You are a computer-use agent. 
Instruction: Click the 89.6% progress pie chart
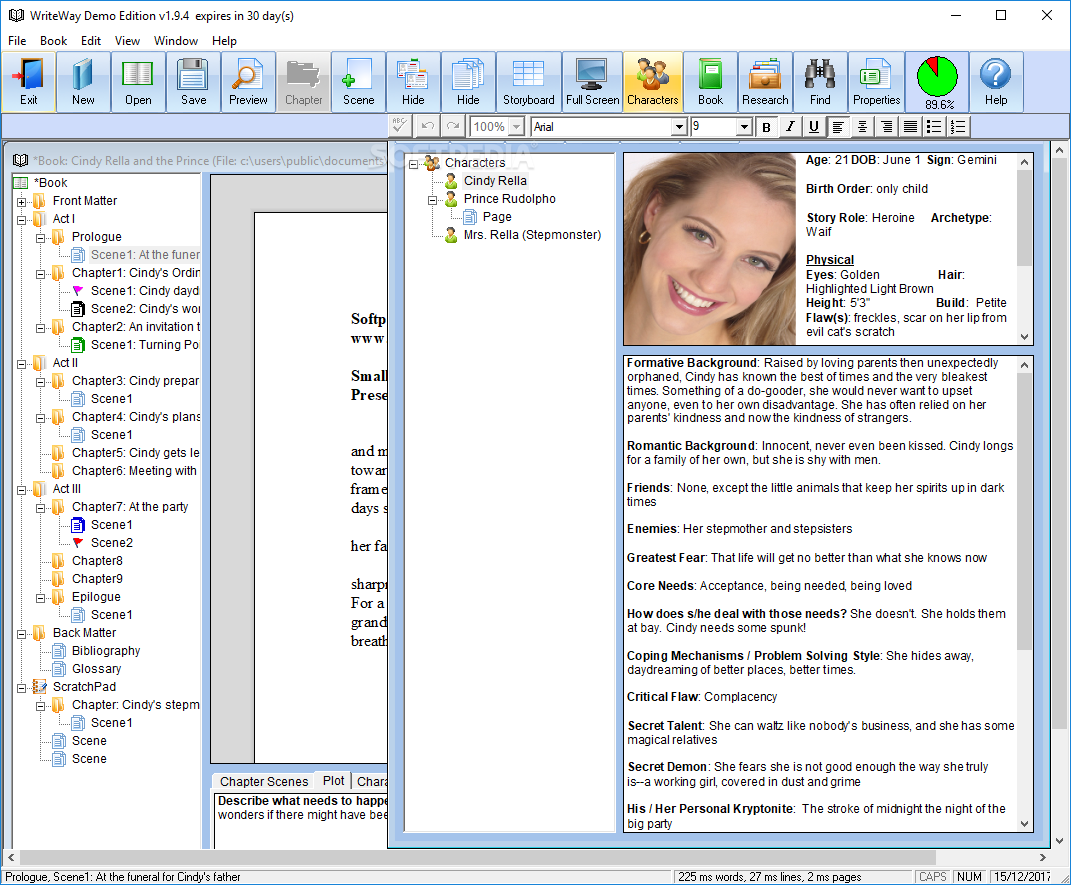937,76
